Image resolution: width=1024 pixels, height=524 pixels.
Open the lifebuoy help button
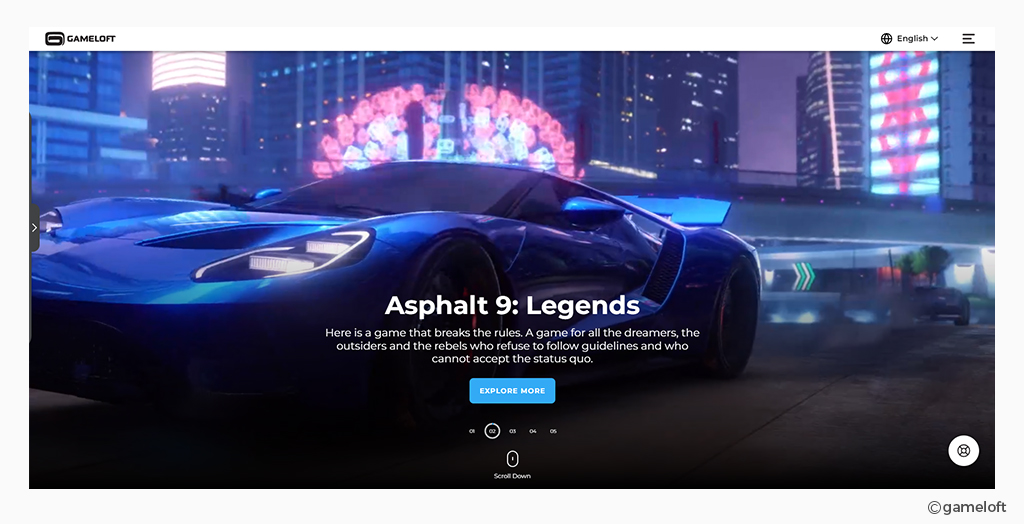(x=963, y=450)
